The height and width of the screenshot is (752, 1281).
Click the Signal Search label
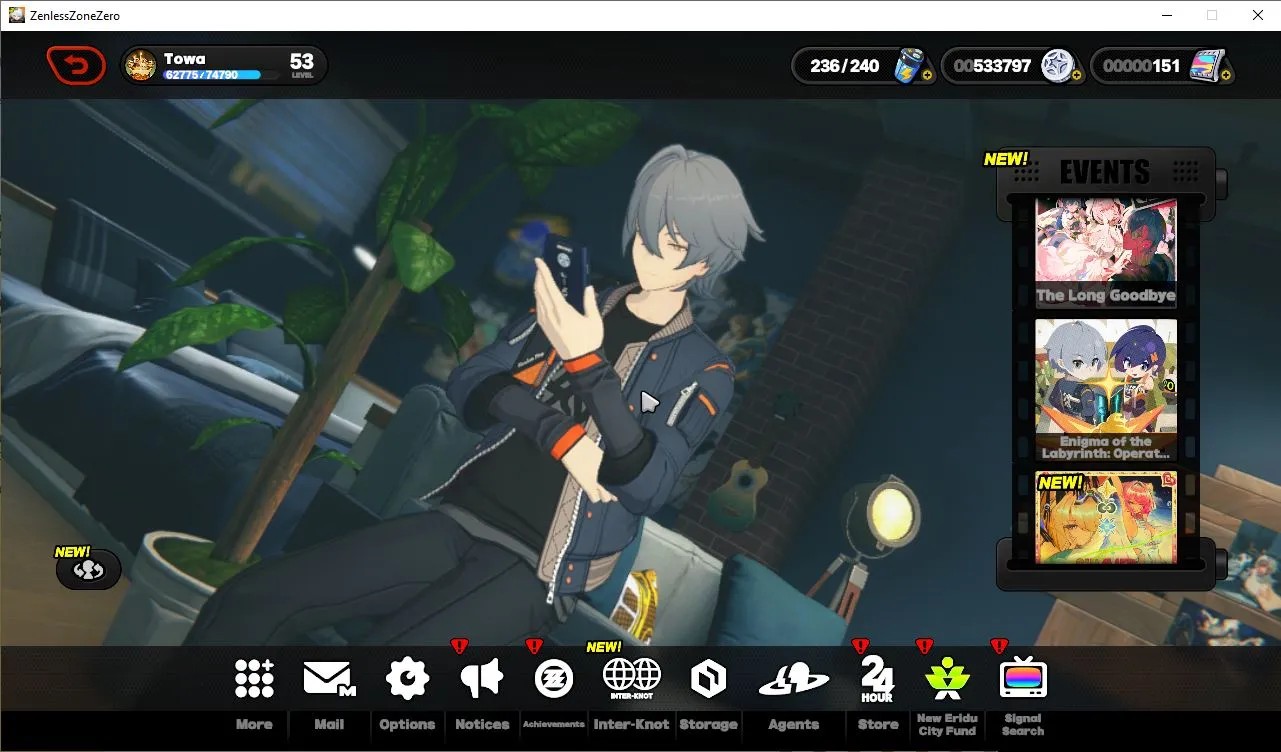pos(1023,725)
